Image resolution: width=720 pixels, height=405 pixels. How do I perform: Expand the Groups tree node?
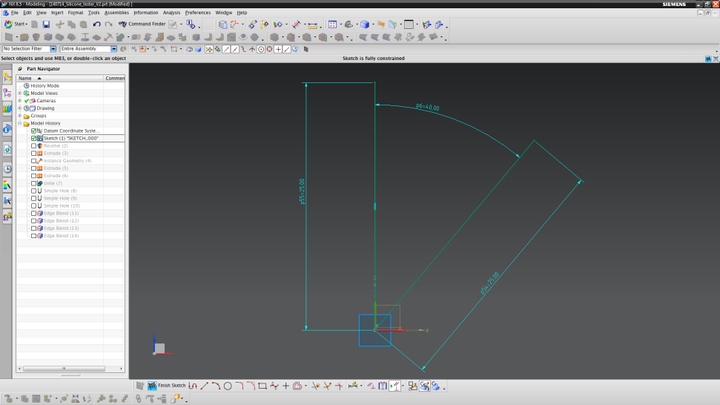(20, 116)
